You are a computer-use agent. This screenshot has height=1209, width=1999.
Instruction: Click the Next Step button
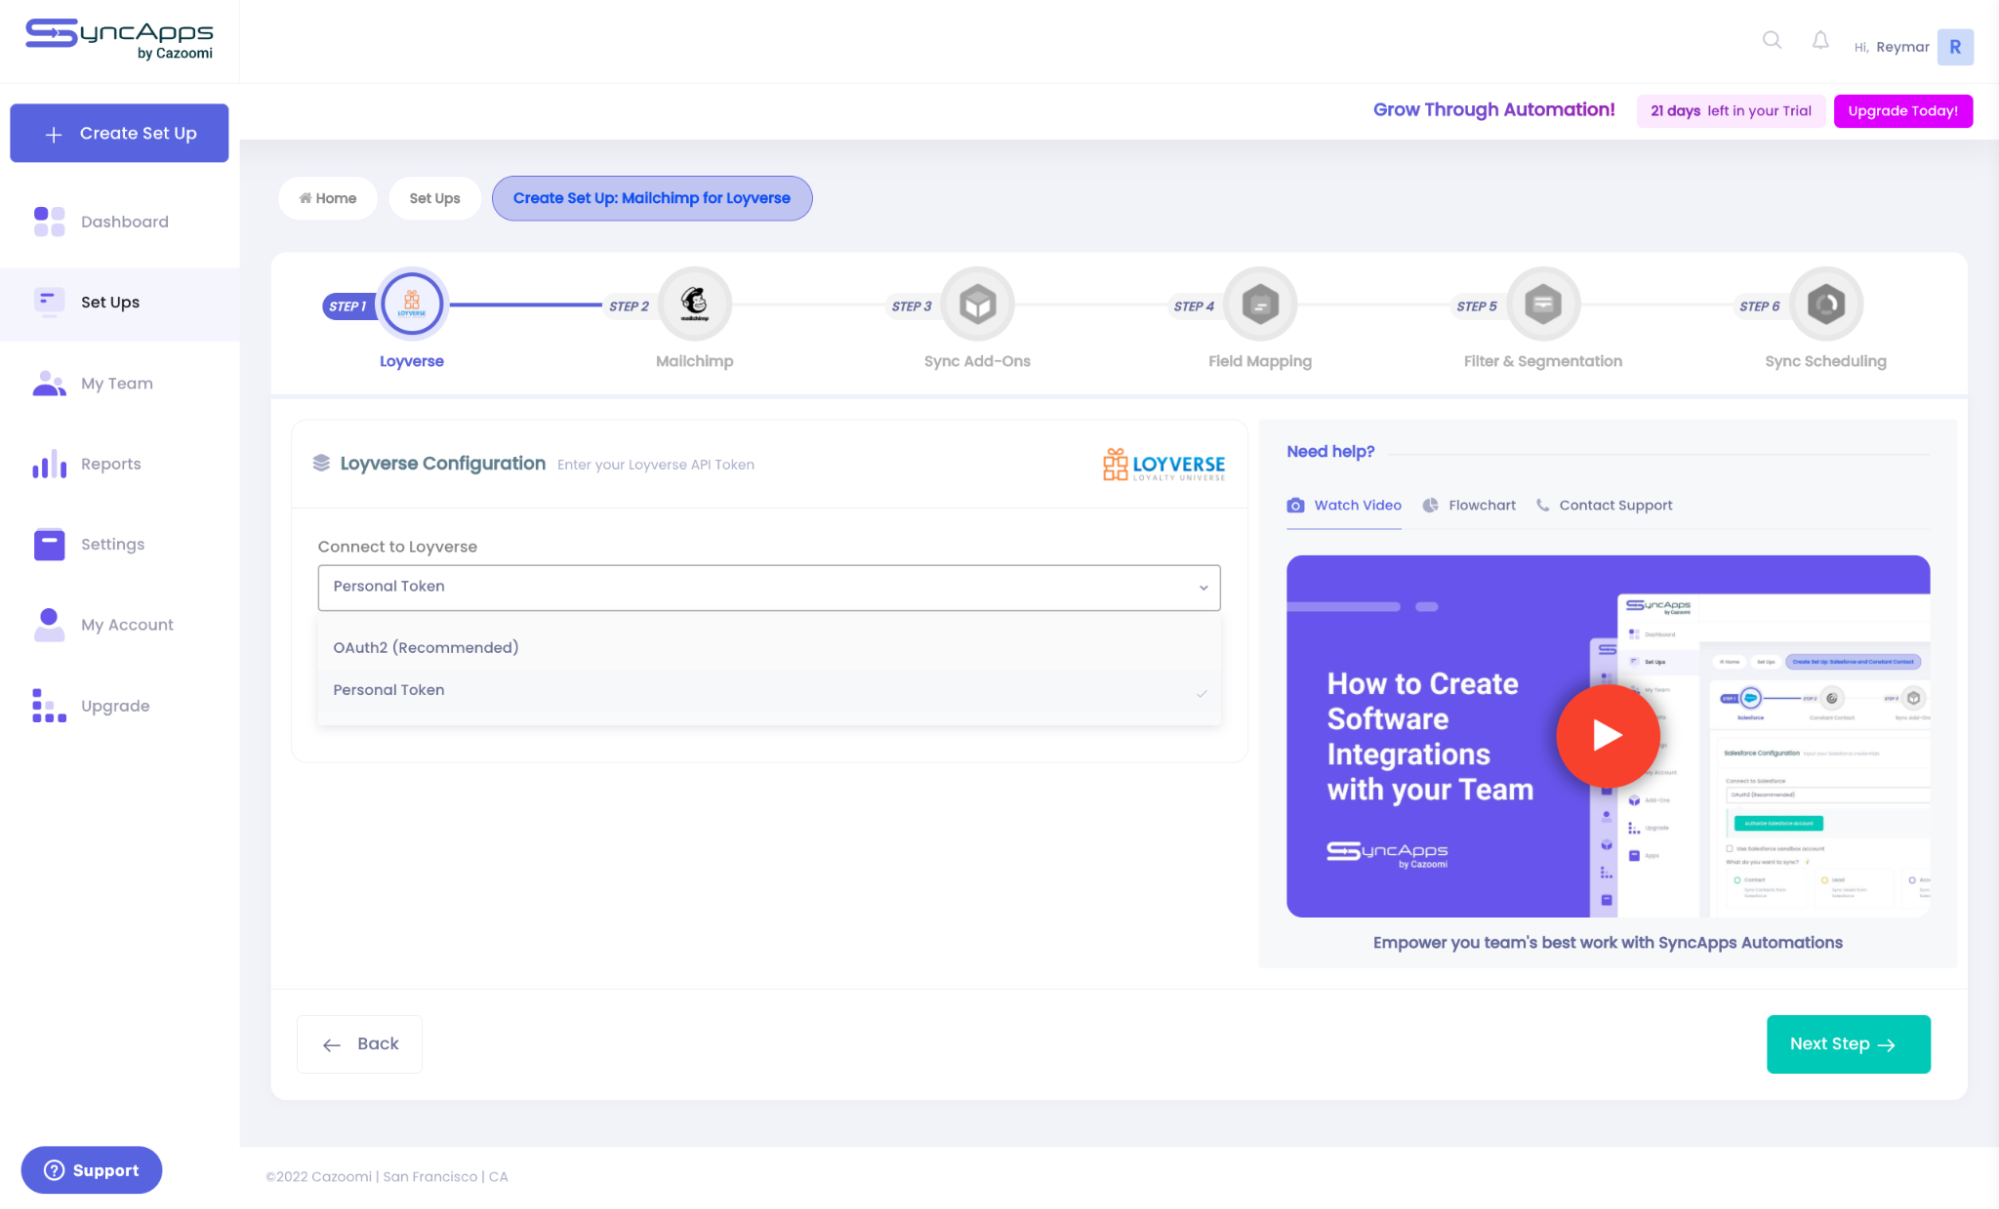[x=1847, y=1044]
